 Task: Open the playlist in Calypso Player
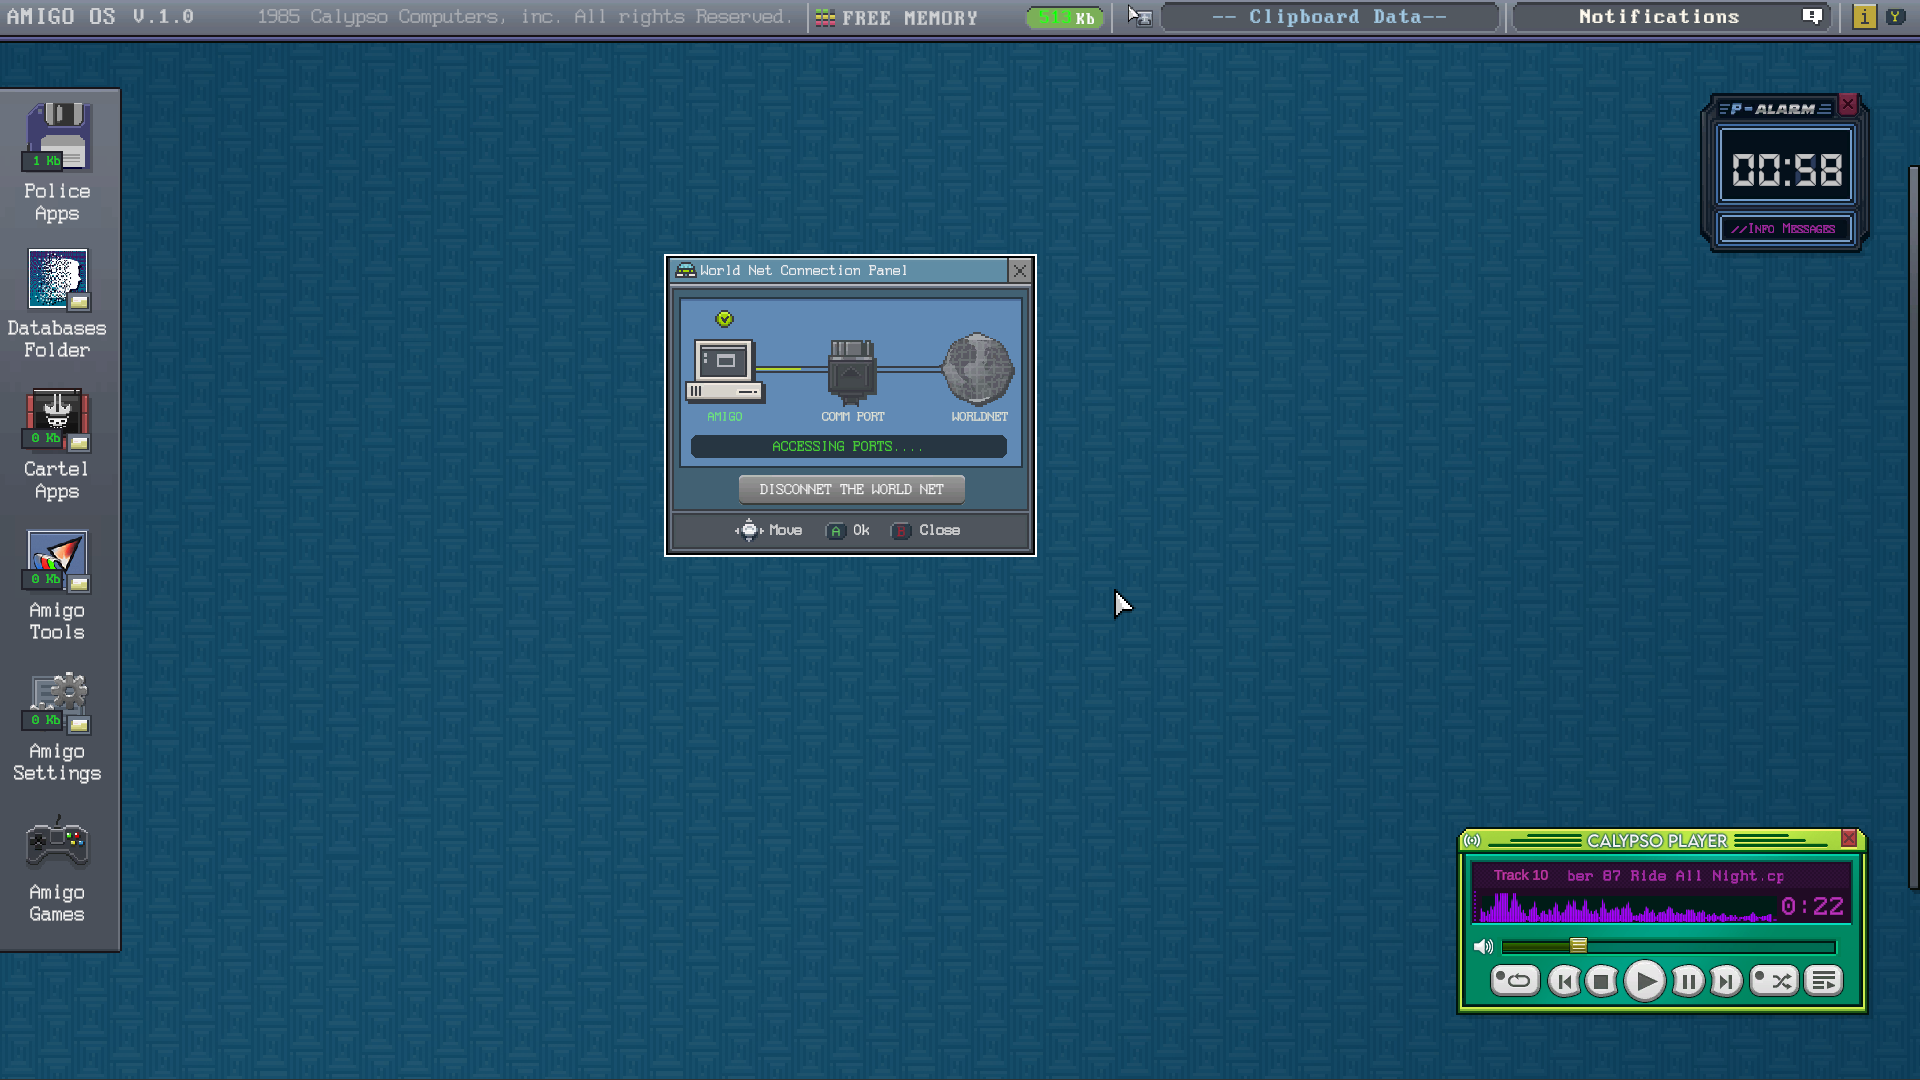click(1824, 981)
